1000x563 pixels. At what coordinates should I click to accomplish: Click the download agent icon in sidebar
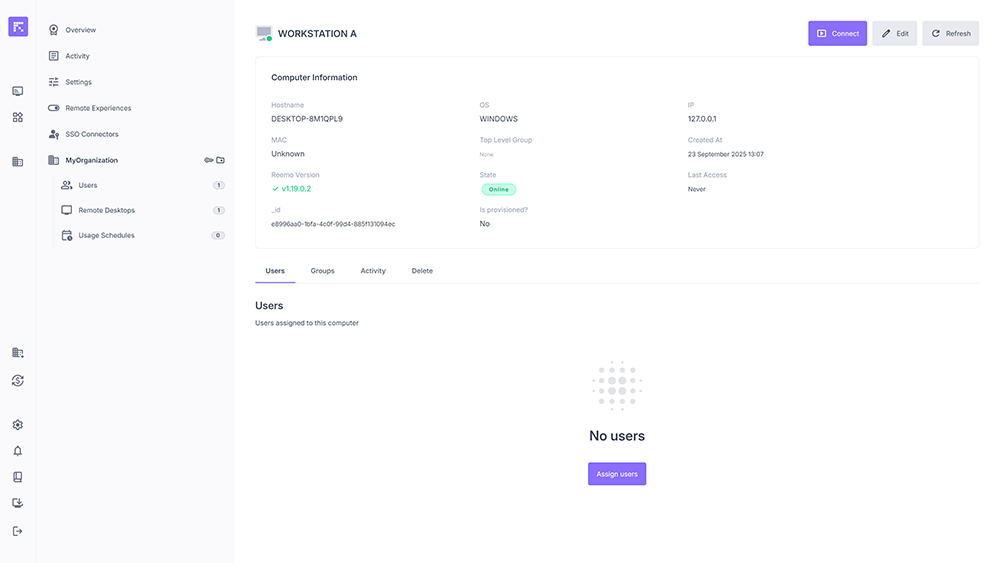[x=18, y=504]
